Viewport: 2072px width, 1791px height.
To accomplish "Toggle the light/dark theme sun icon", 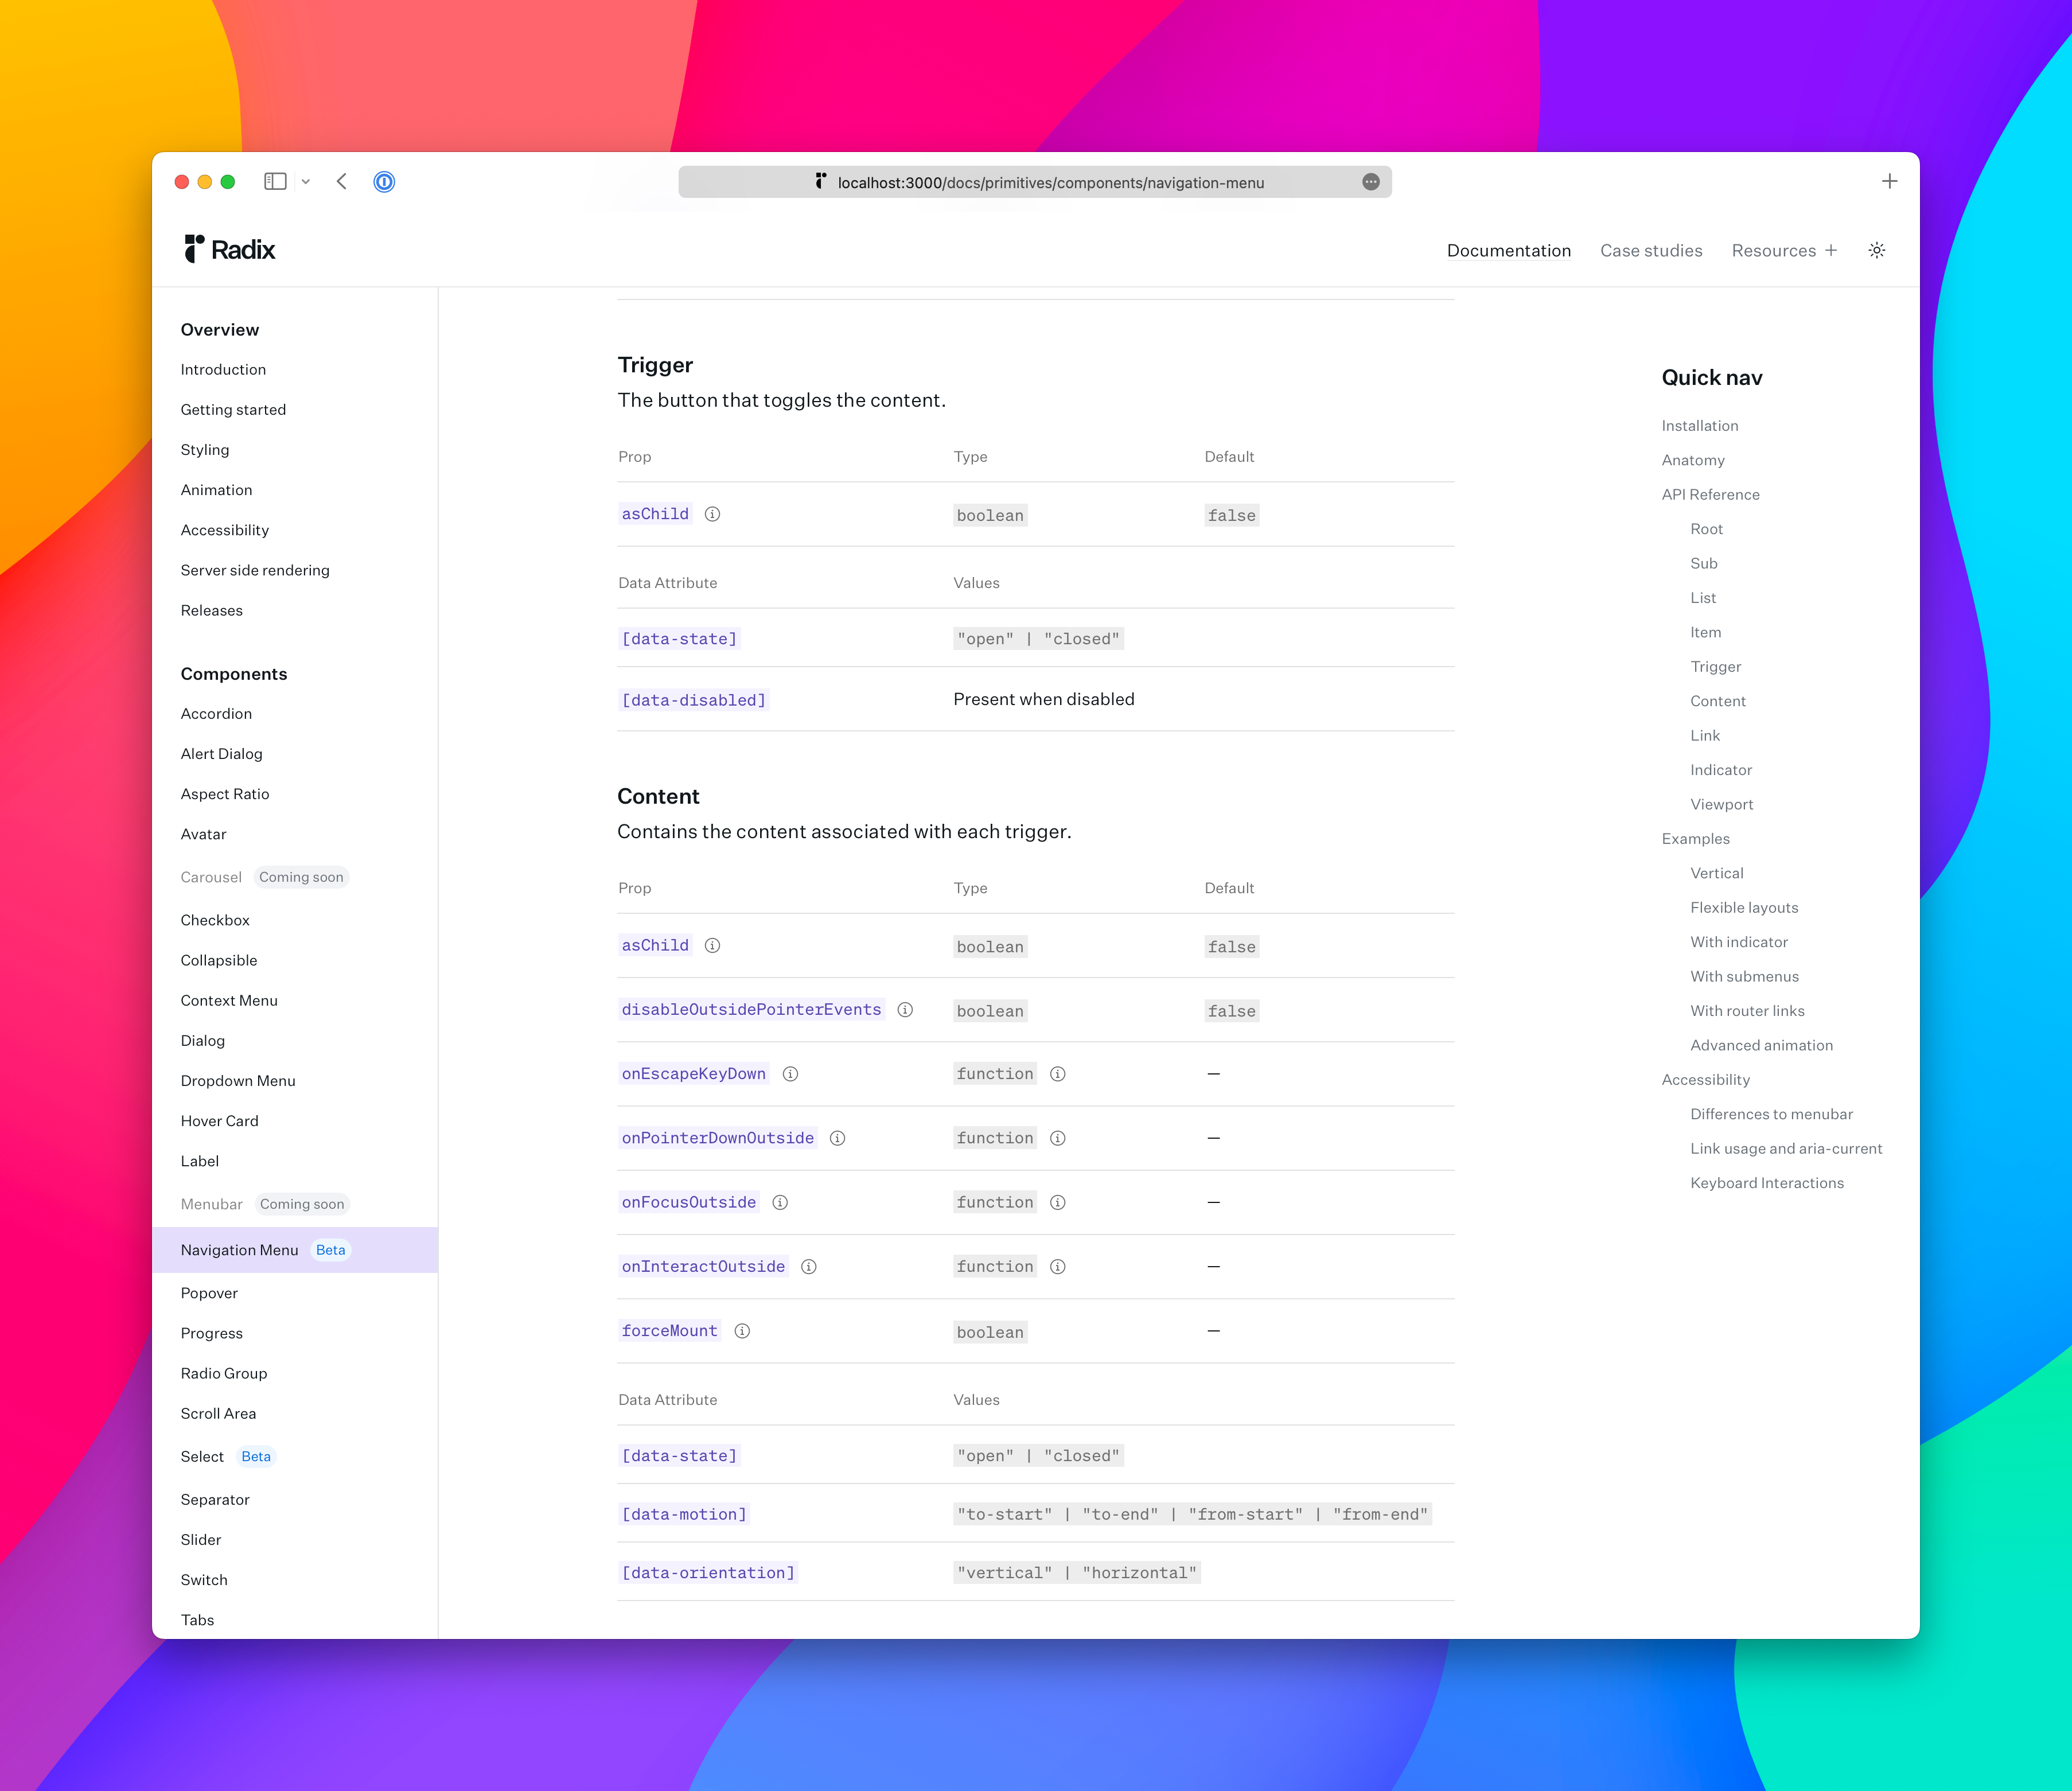I will [x=1876, y=250].
